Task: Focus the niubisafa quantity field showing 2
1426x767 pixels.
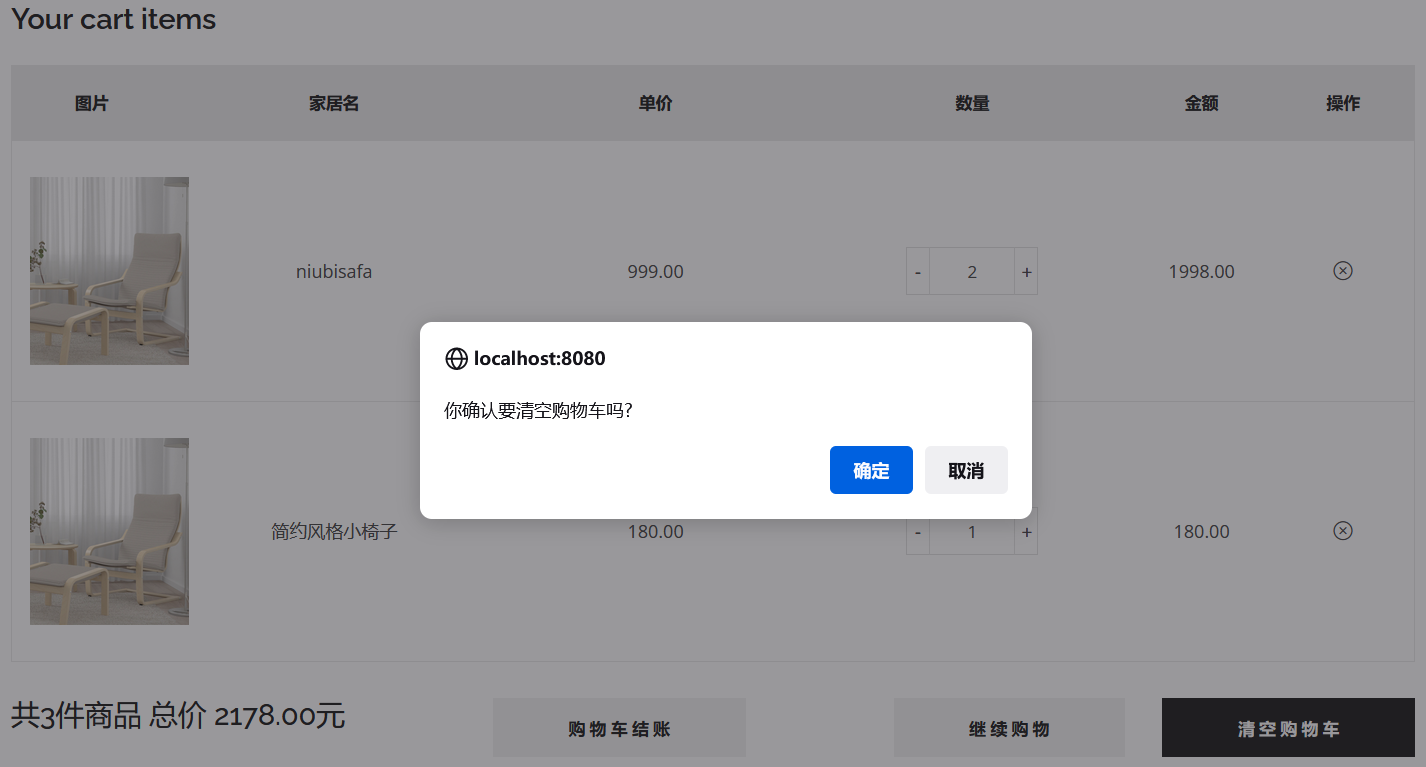Action: pyautogui.click(x=972, y=271)
